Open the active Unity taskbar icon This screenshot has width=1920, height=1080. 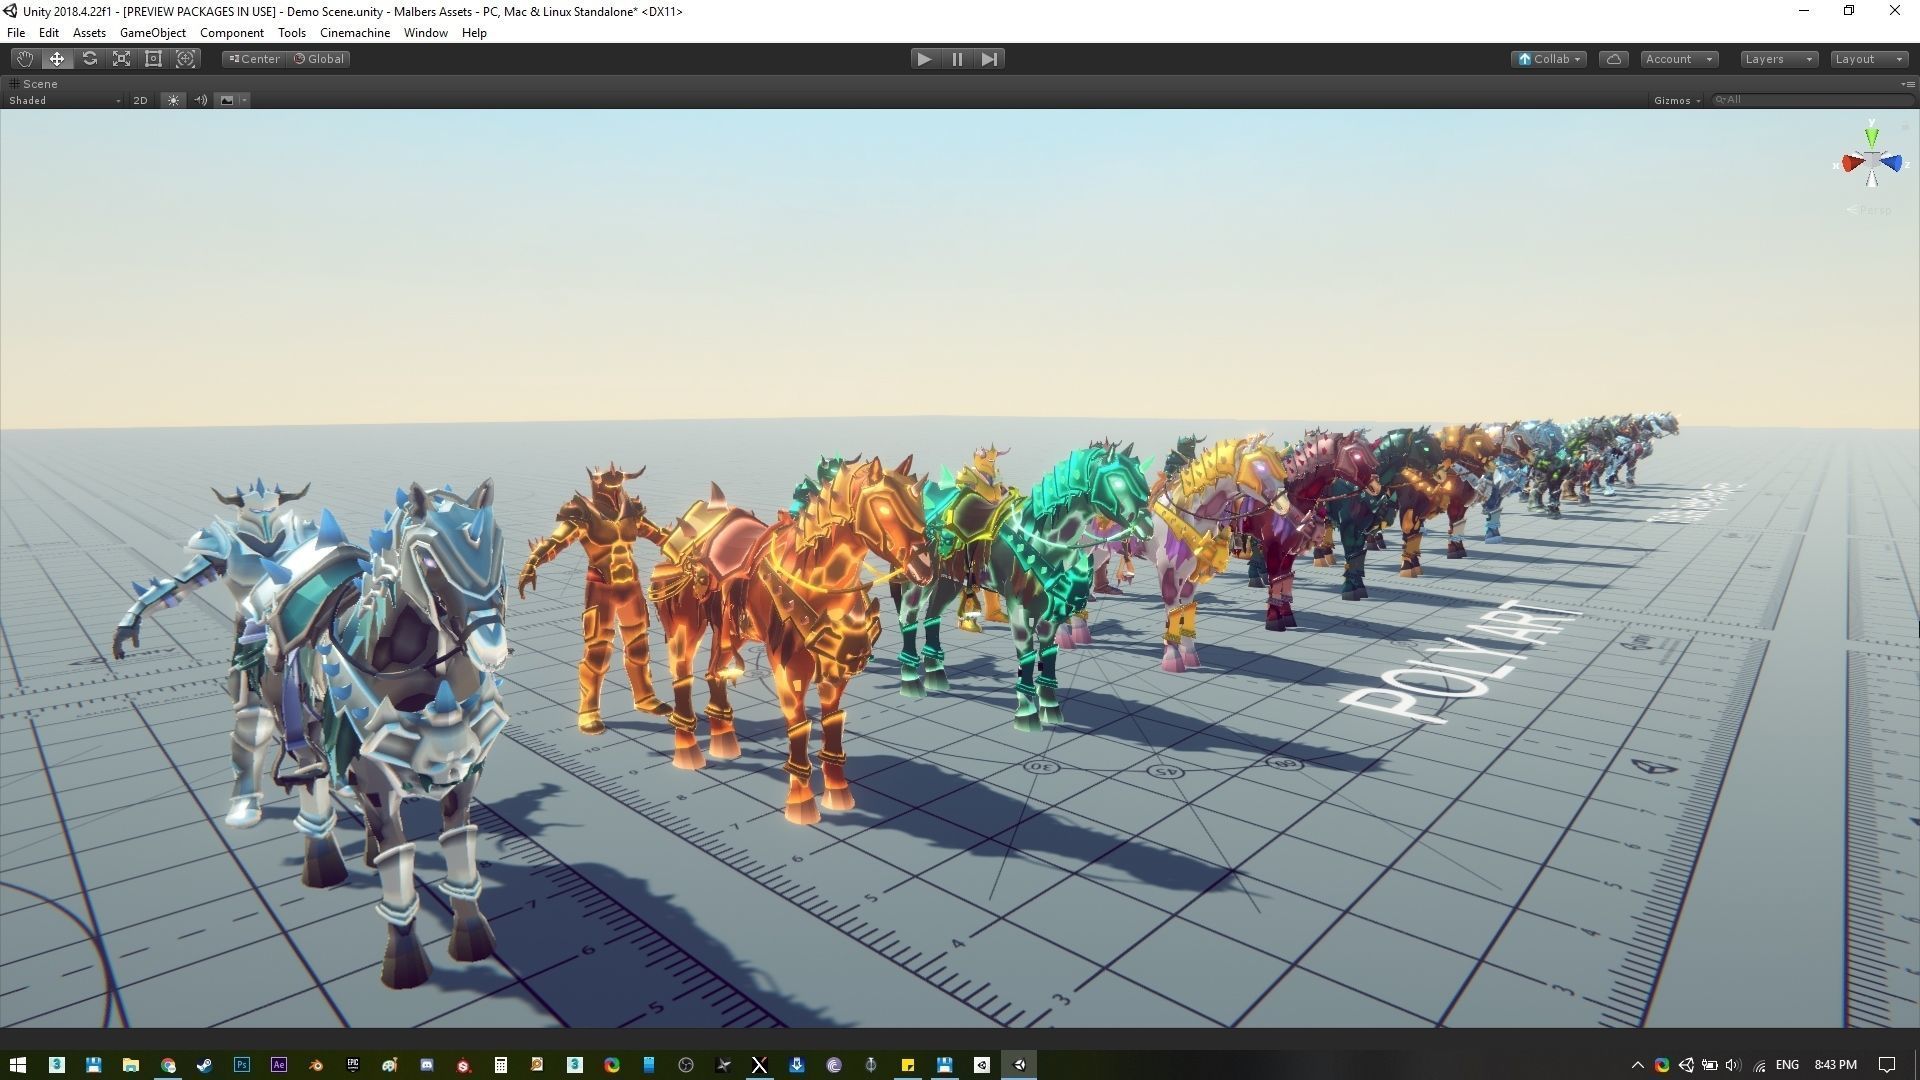1019,1065
